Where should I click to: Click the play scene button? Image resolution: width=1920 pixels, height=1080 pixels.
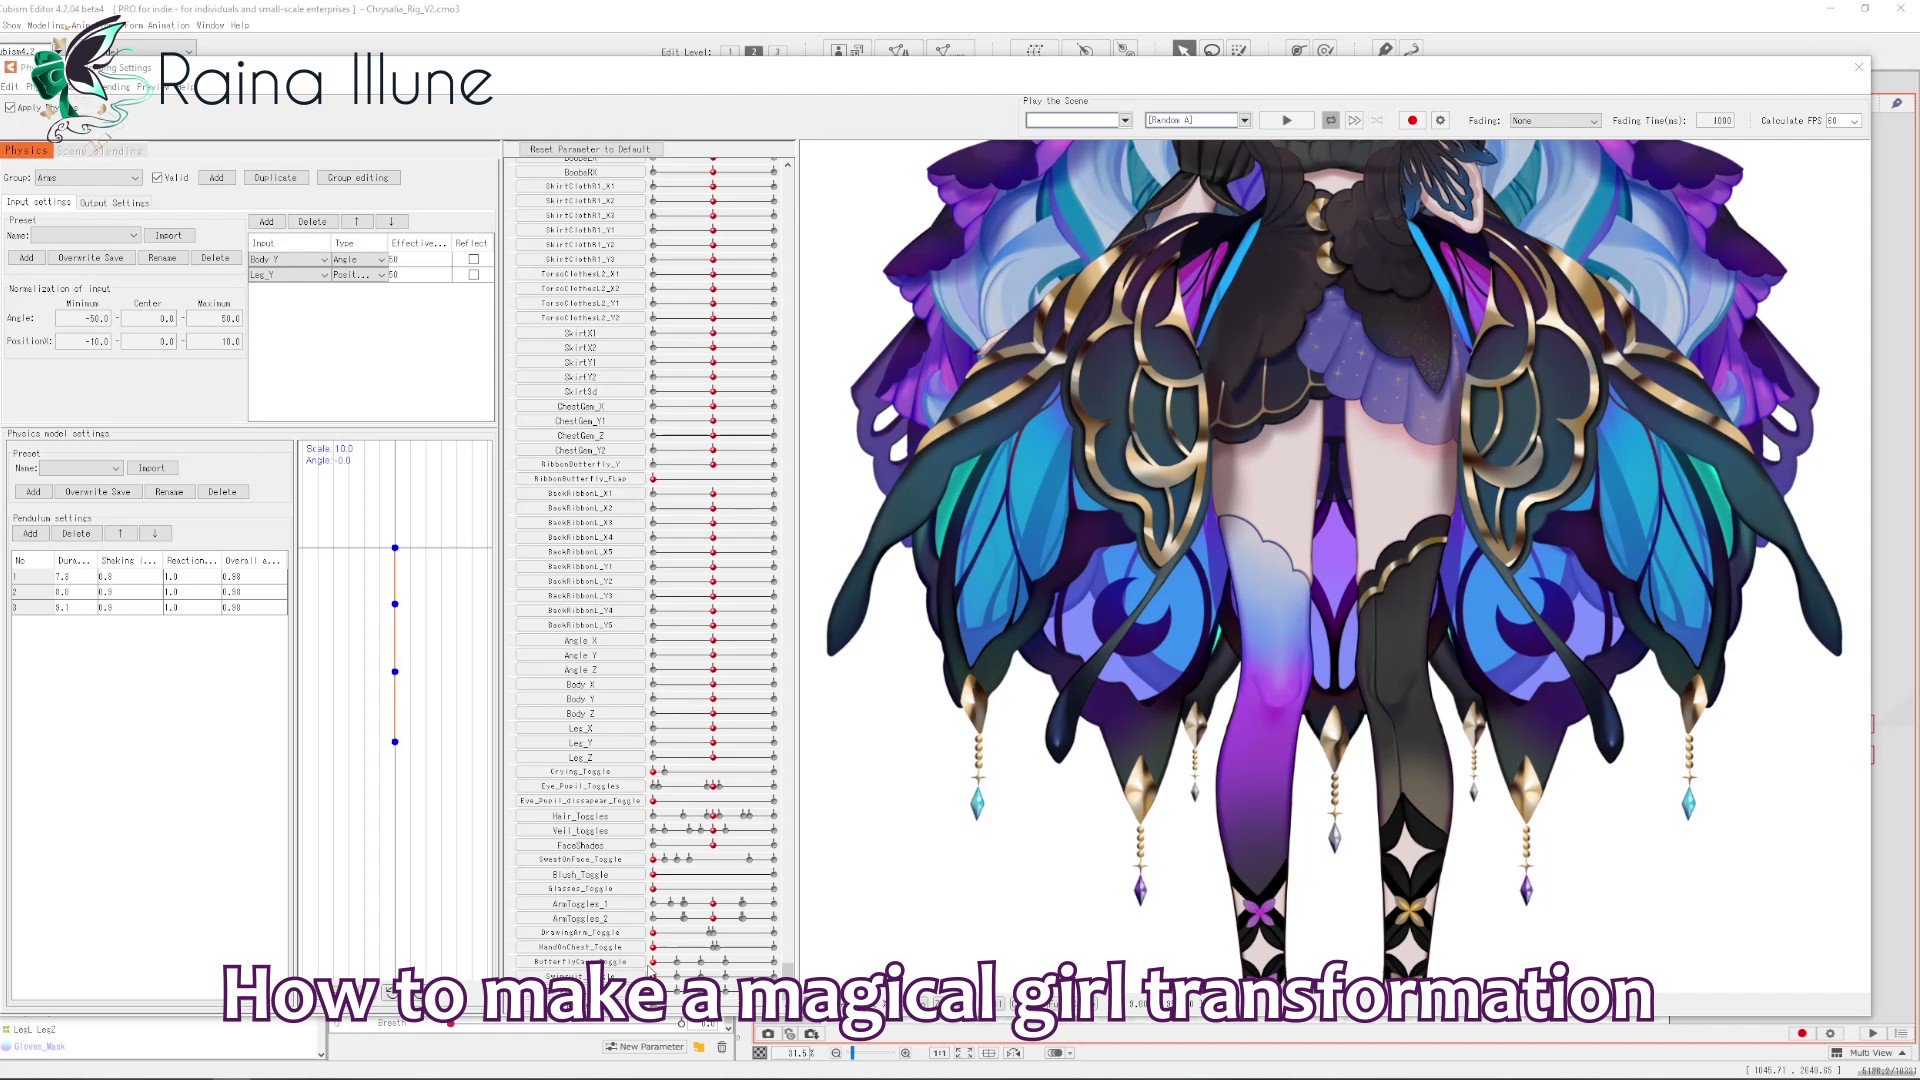[x=1287, y=120]
